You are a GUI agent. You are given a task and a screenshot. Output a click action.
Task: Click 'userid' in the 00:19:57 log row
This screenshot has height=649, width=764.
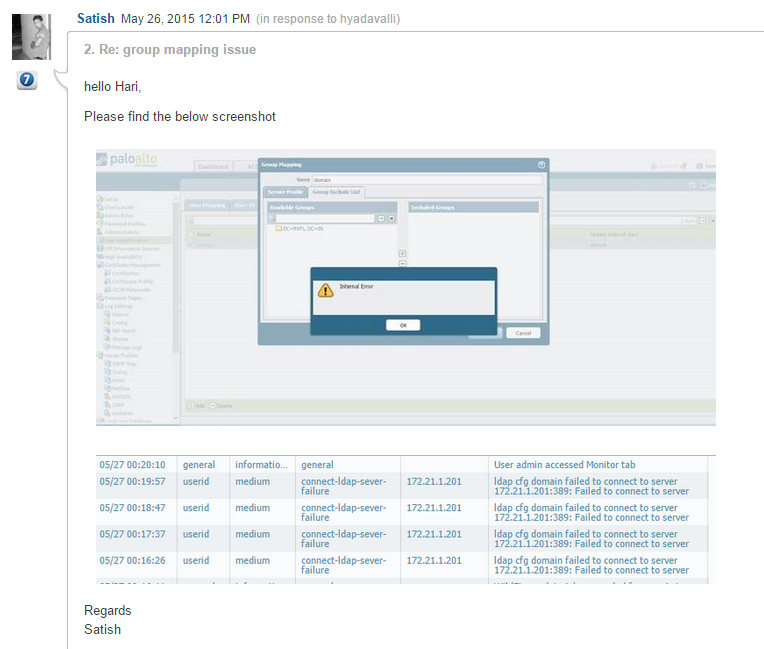pos(196,481)
